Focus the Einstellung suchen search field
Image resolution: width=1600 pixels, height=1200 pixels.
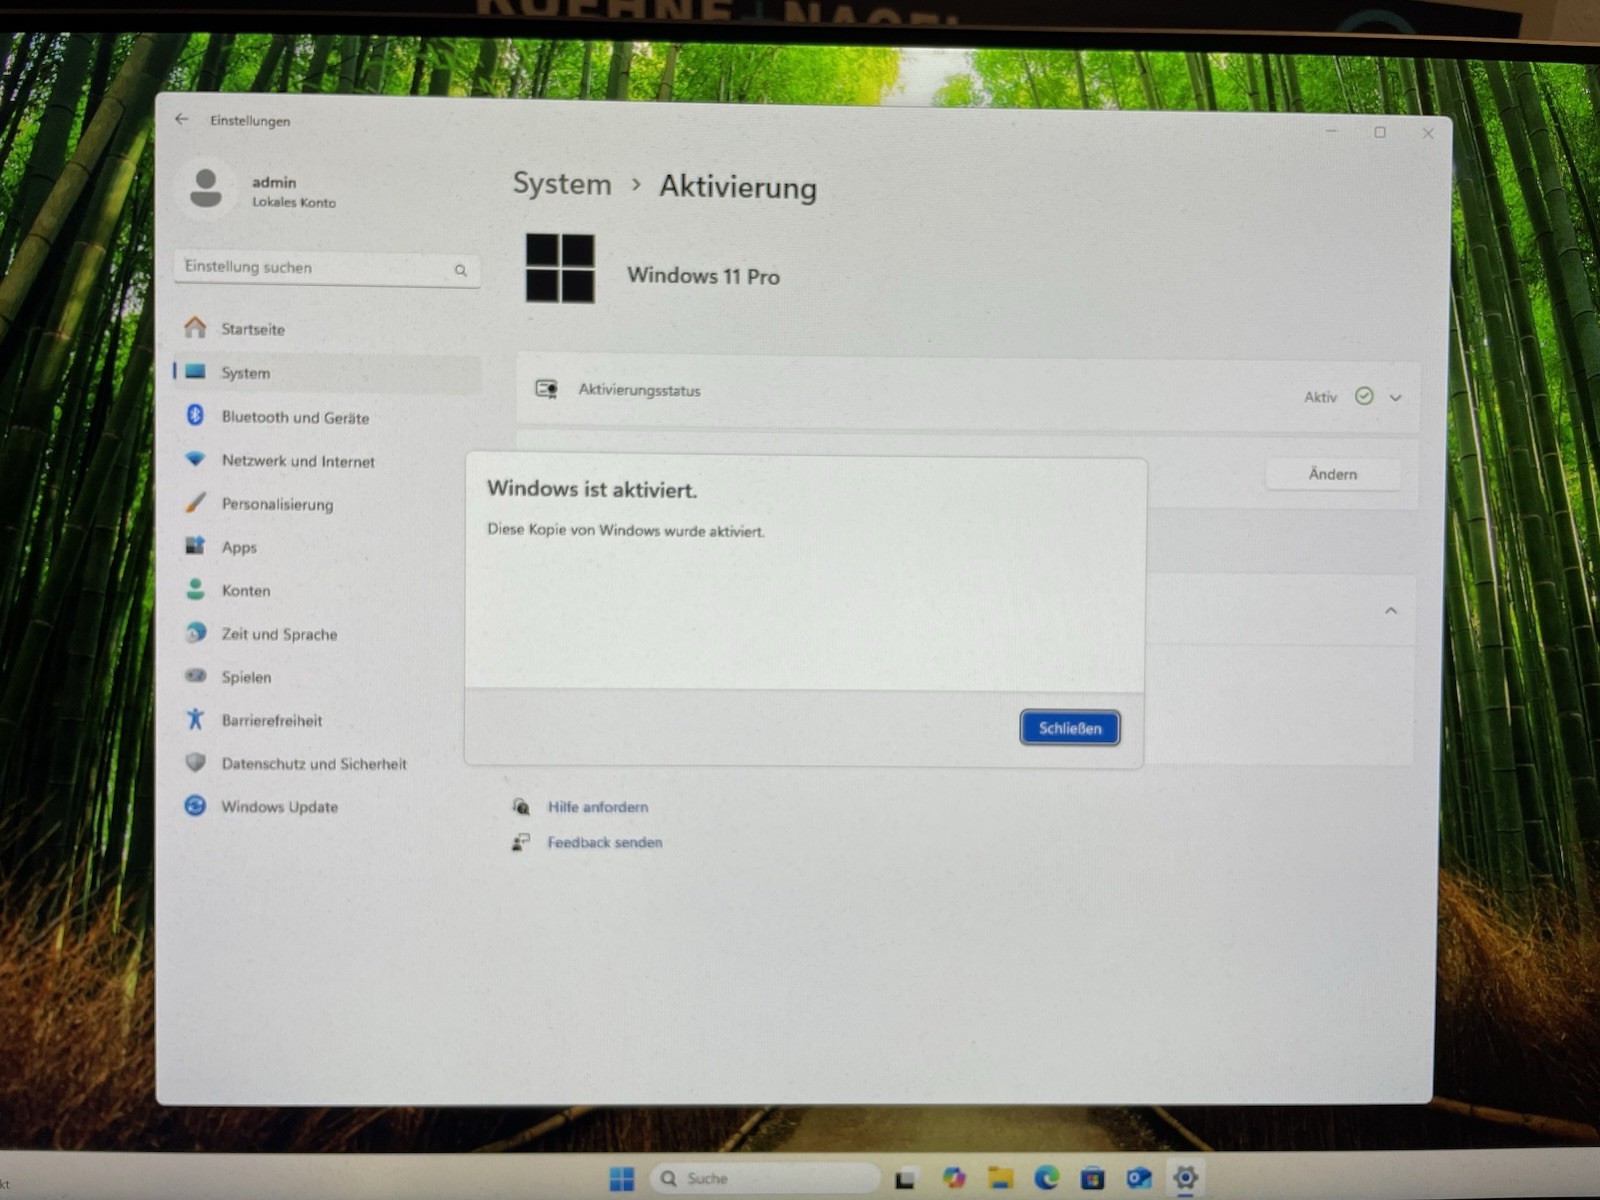click(x=327, y=268)
